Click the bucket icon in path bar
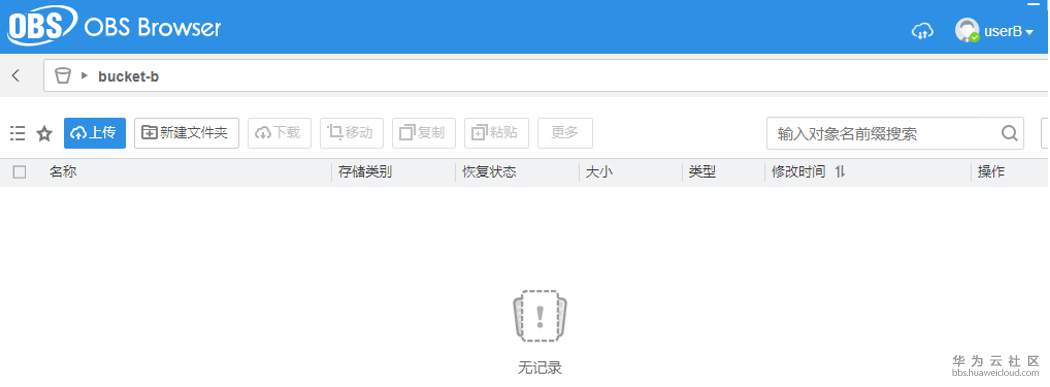The image size is (1050, 387). 62,76
